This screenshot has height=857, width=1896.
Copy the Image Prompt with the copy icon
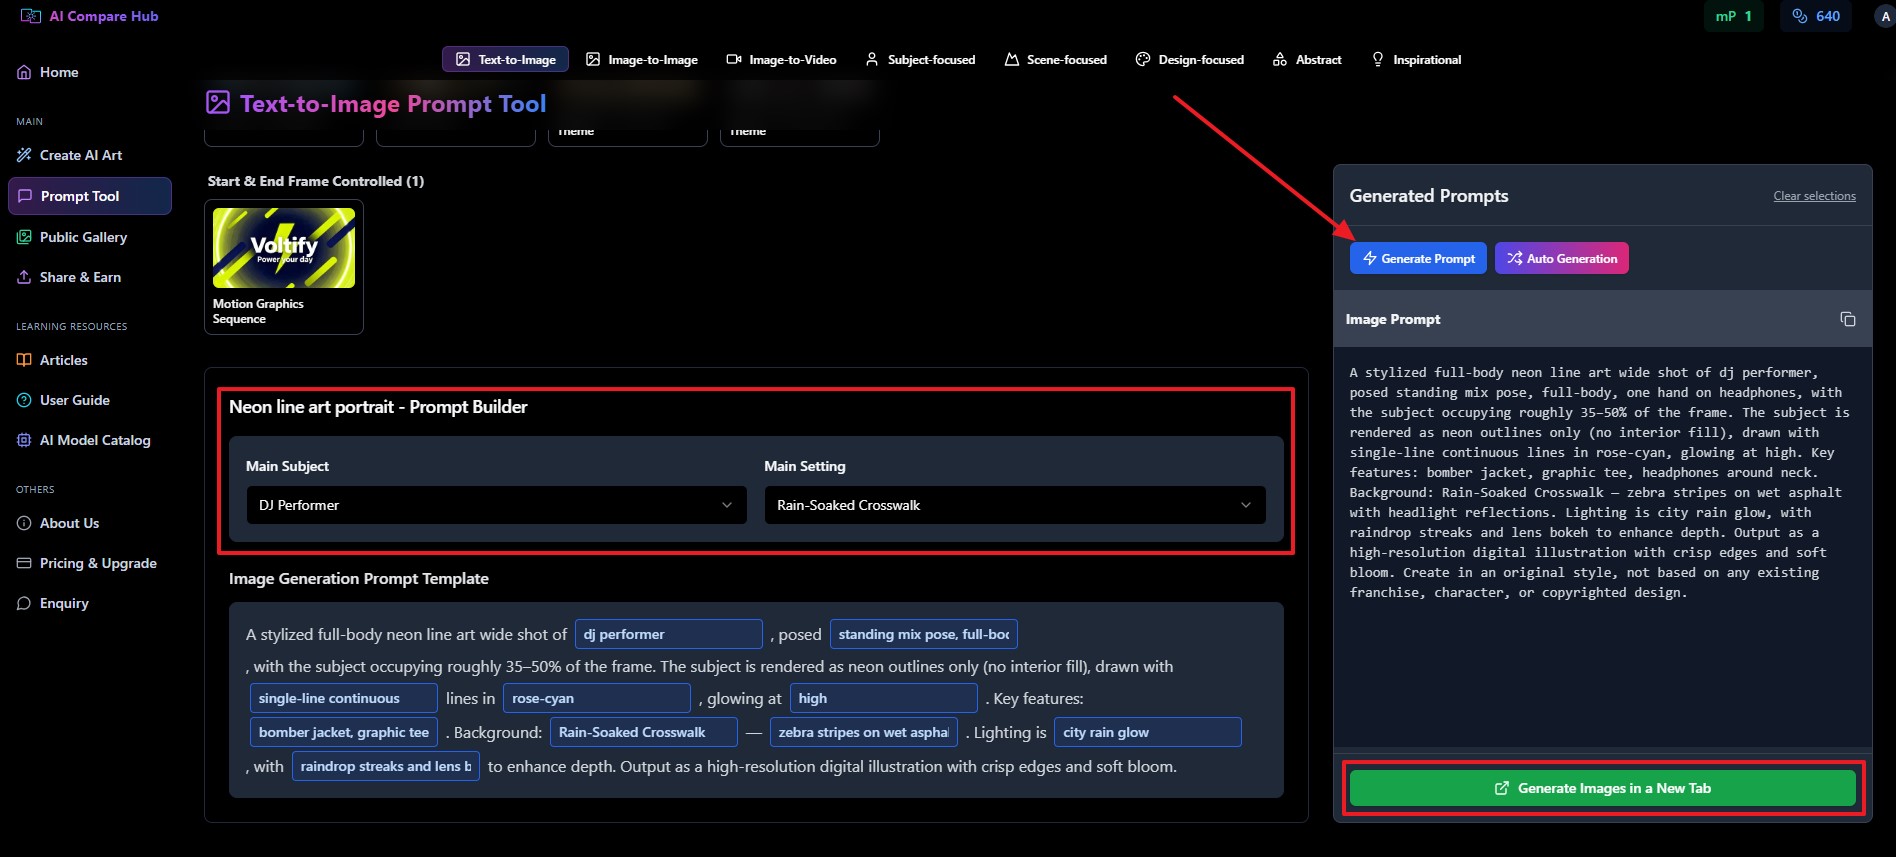[x=1847, y=319]
